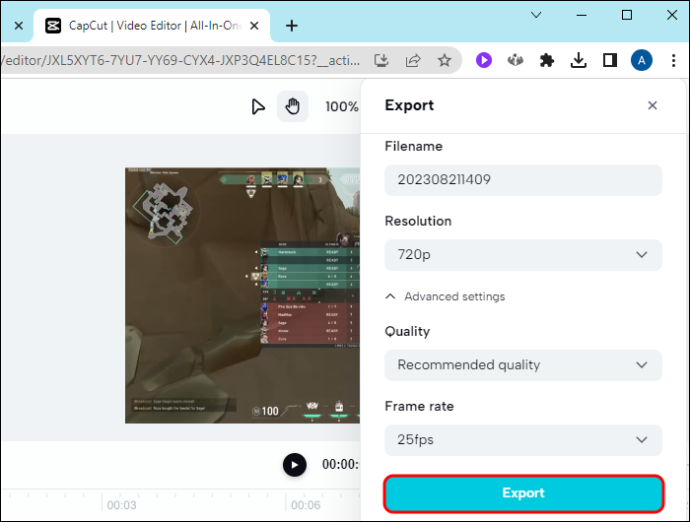690x522 pixels.
Task: Open the browser Downloads icon
Action: [578, 60]
